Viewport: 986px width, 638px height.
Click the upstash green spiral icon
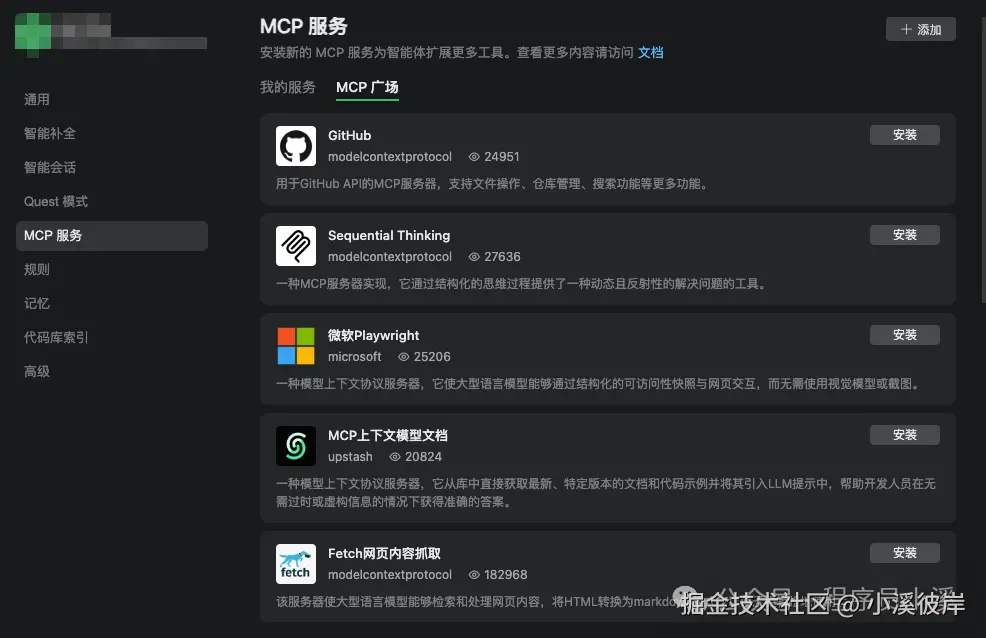295,445
